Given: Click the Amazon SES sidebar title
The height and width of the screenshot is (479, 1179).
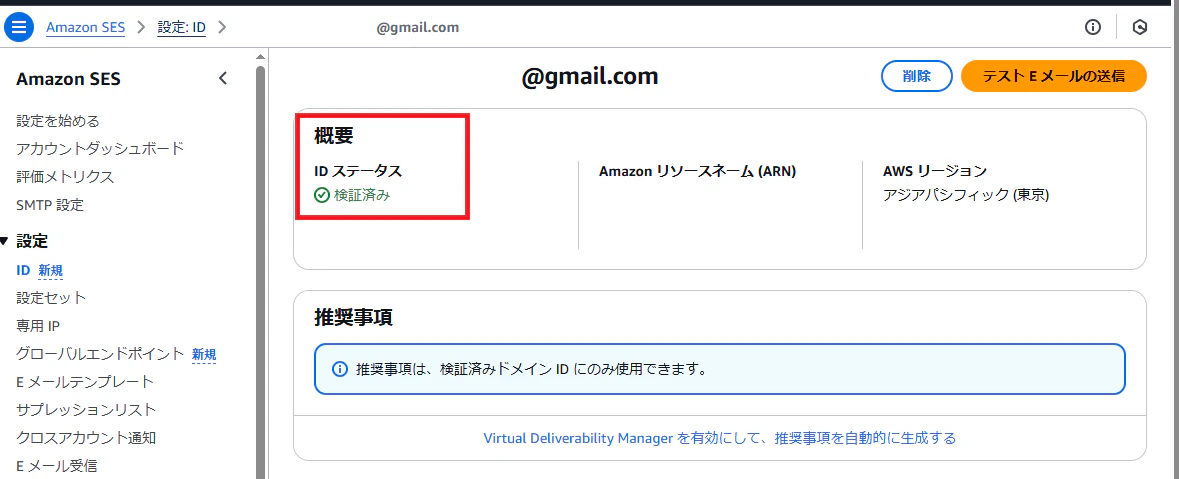Looking at the screenshot, I should [x=68, y=79].
